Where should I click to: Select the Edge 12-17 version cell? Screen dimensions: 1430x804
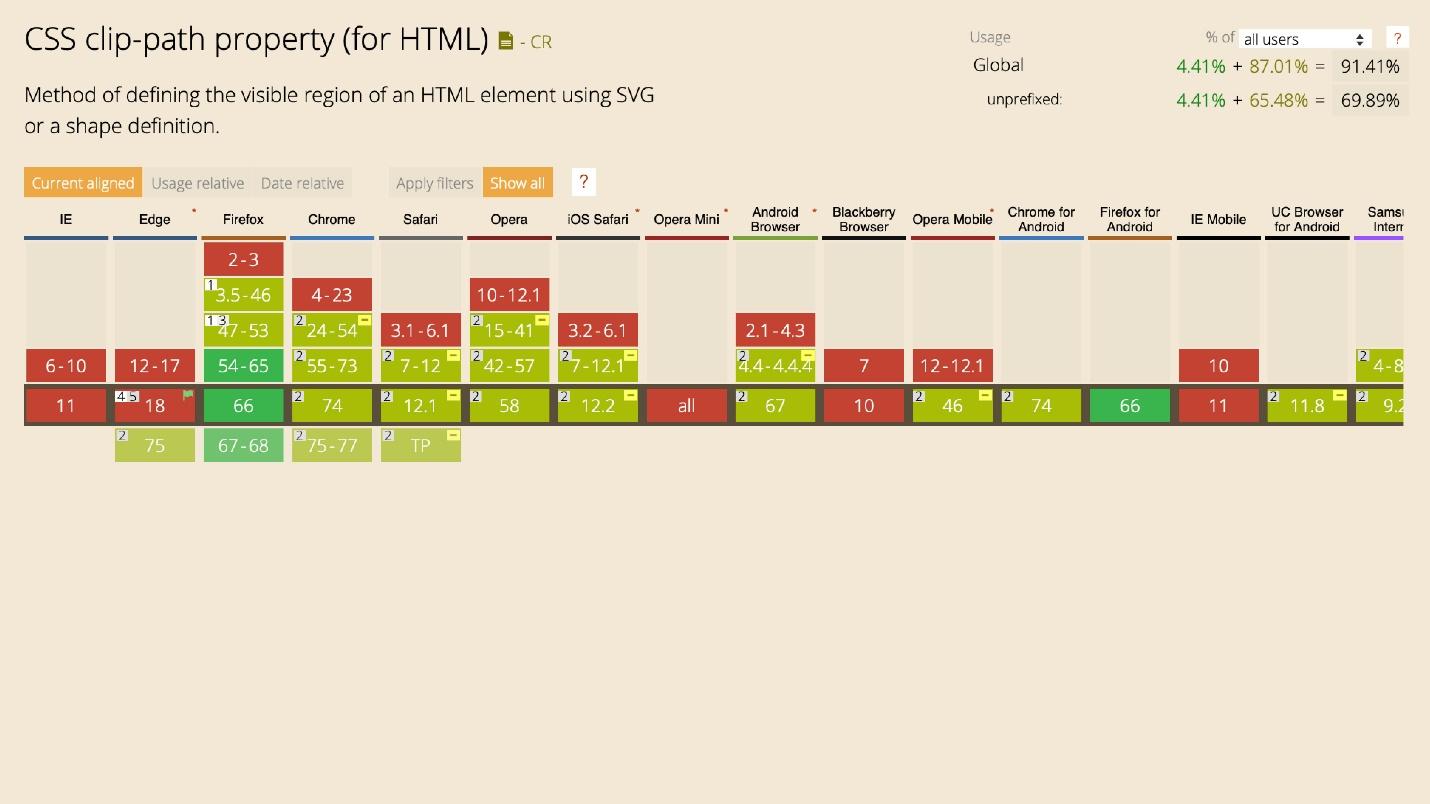click(155, 366)
